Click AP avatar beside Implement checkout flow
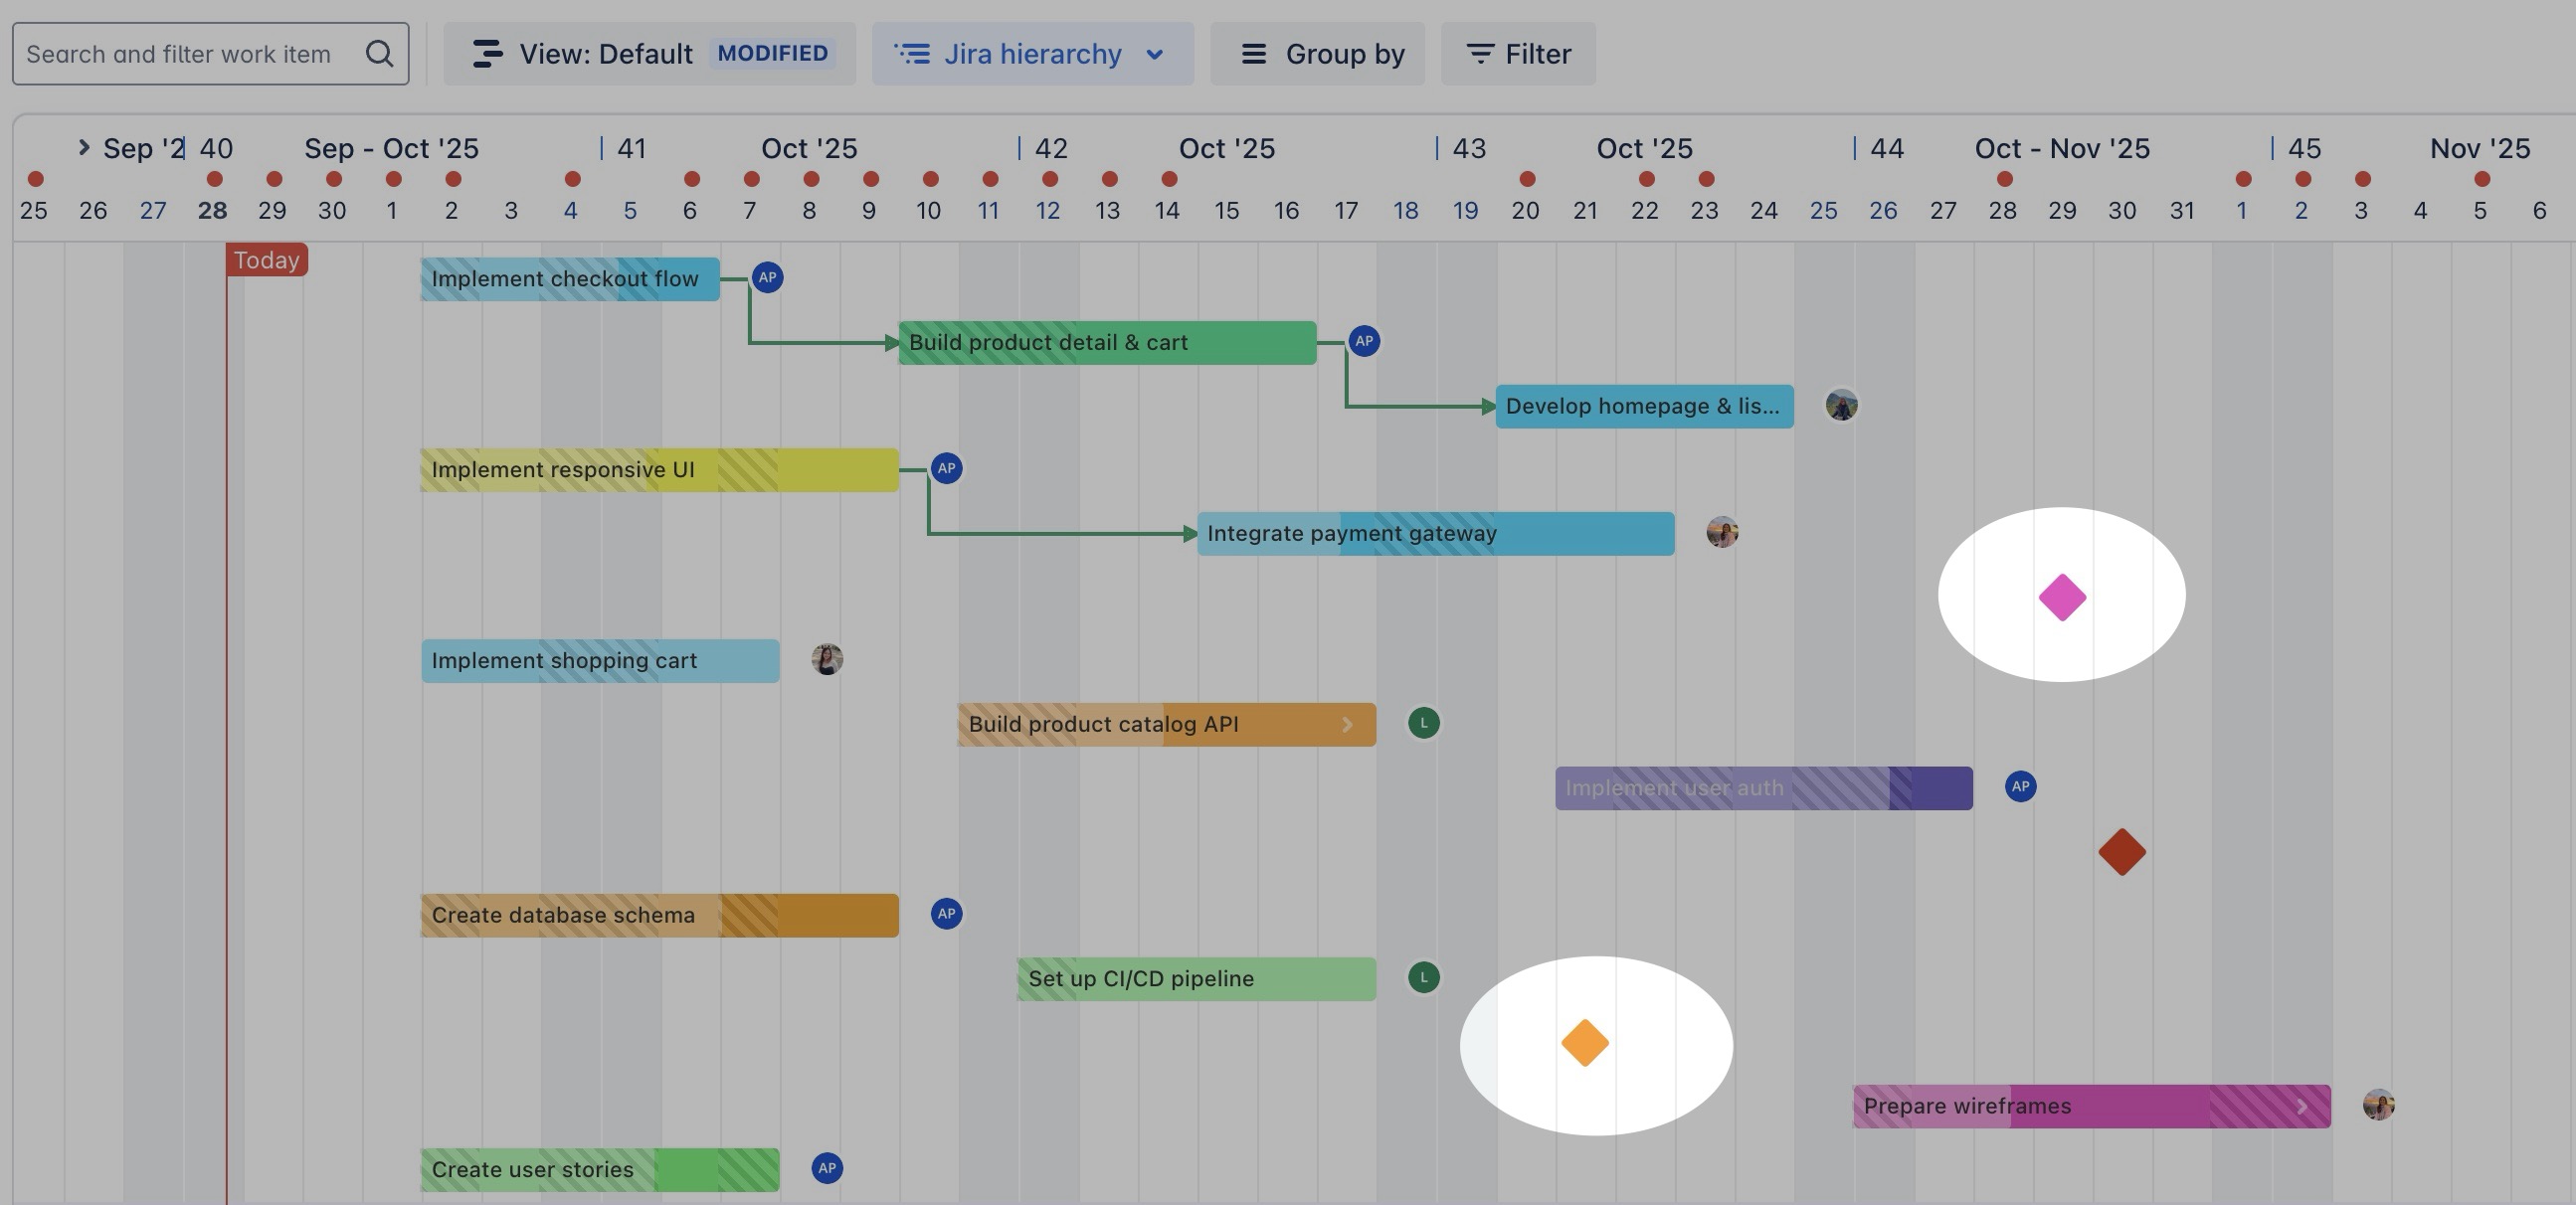The height and width of the screenshot is (1205, 2576). tap(767, 278)
